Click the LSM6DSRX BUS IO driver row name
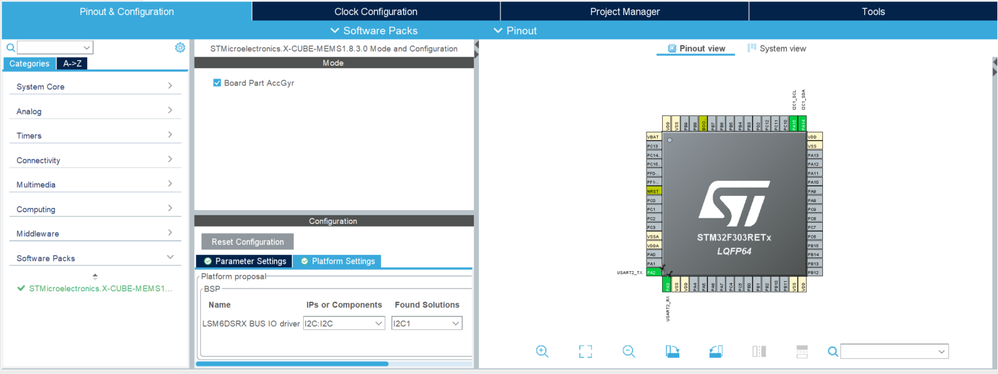 click(251, 324)
